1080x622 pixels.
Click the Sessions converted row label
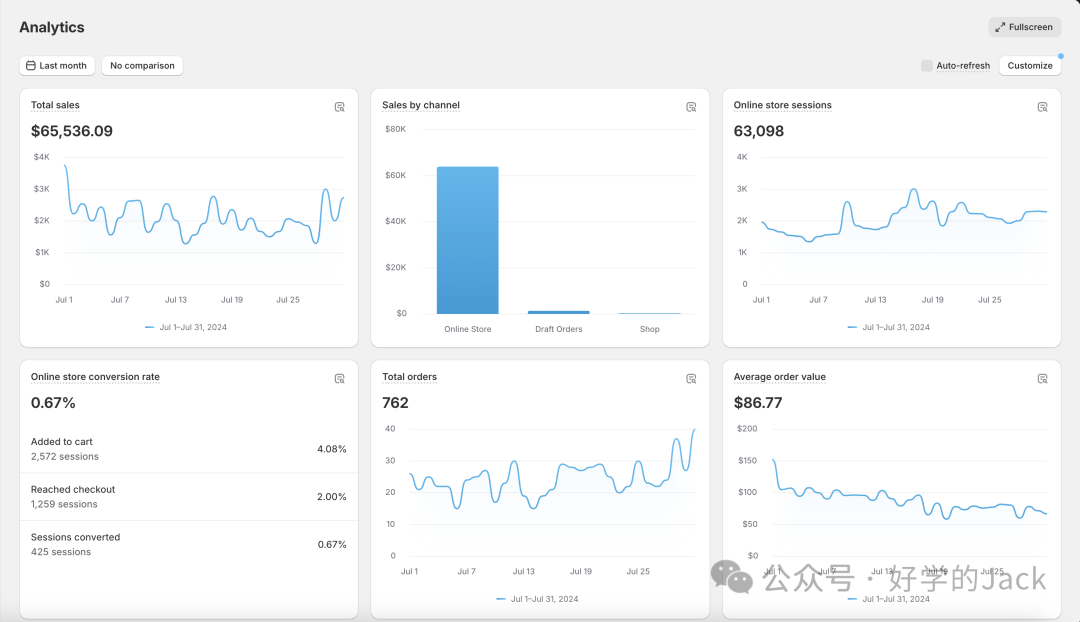[x=75, y=537]
